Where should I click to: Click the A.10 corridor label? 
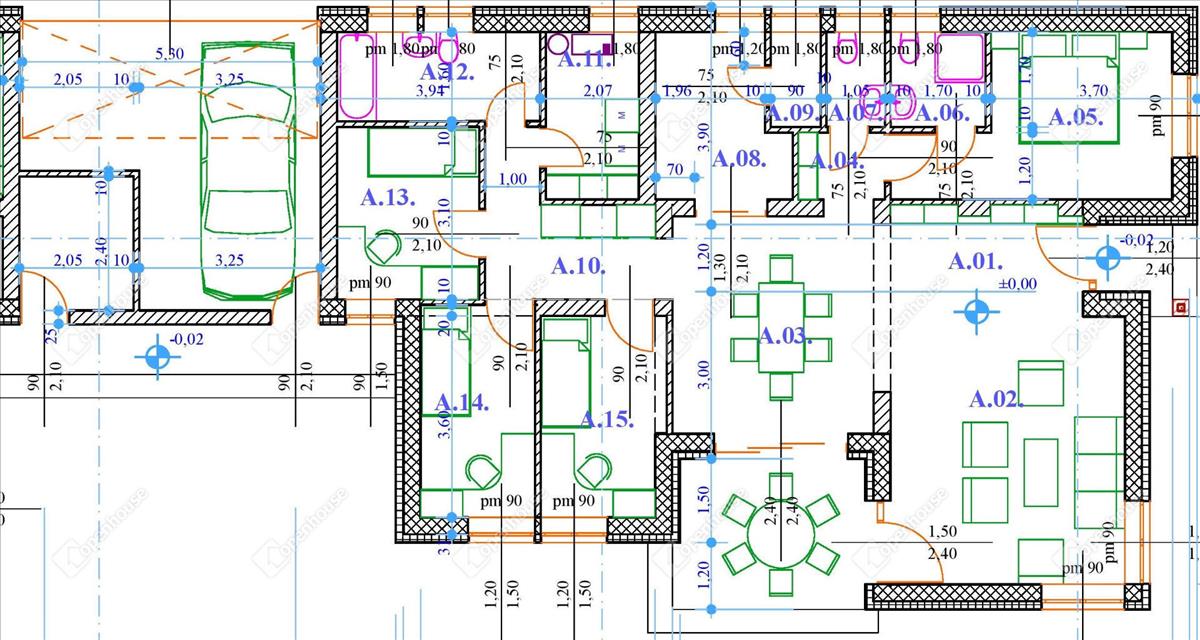(x=579, y=266)
